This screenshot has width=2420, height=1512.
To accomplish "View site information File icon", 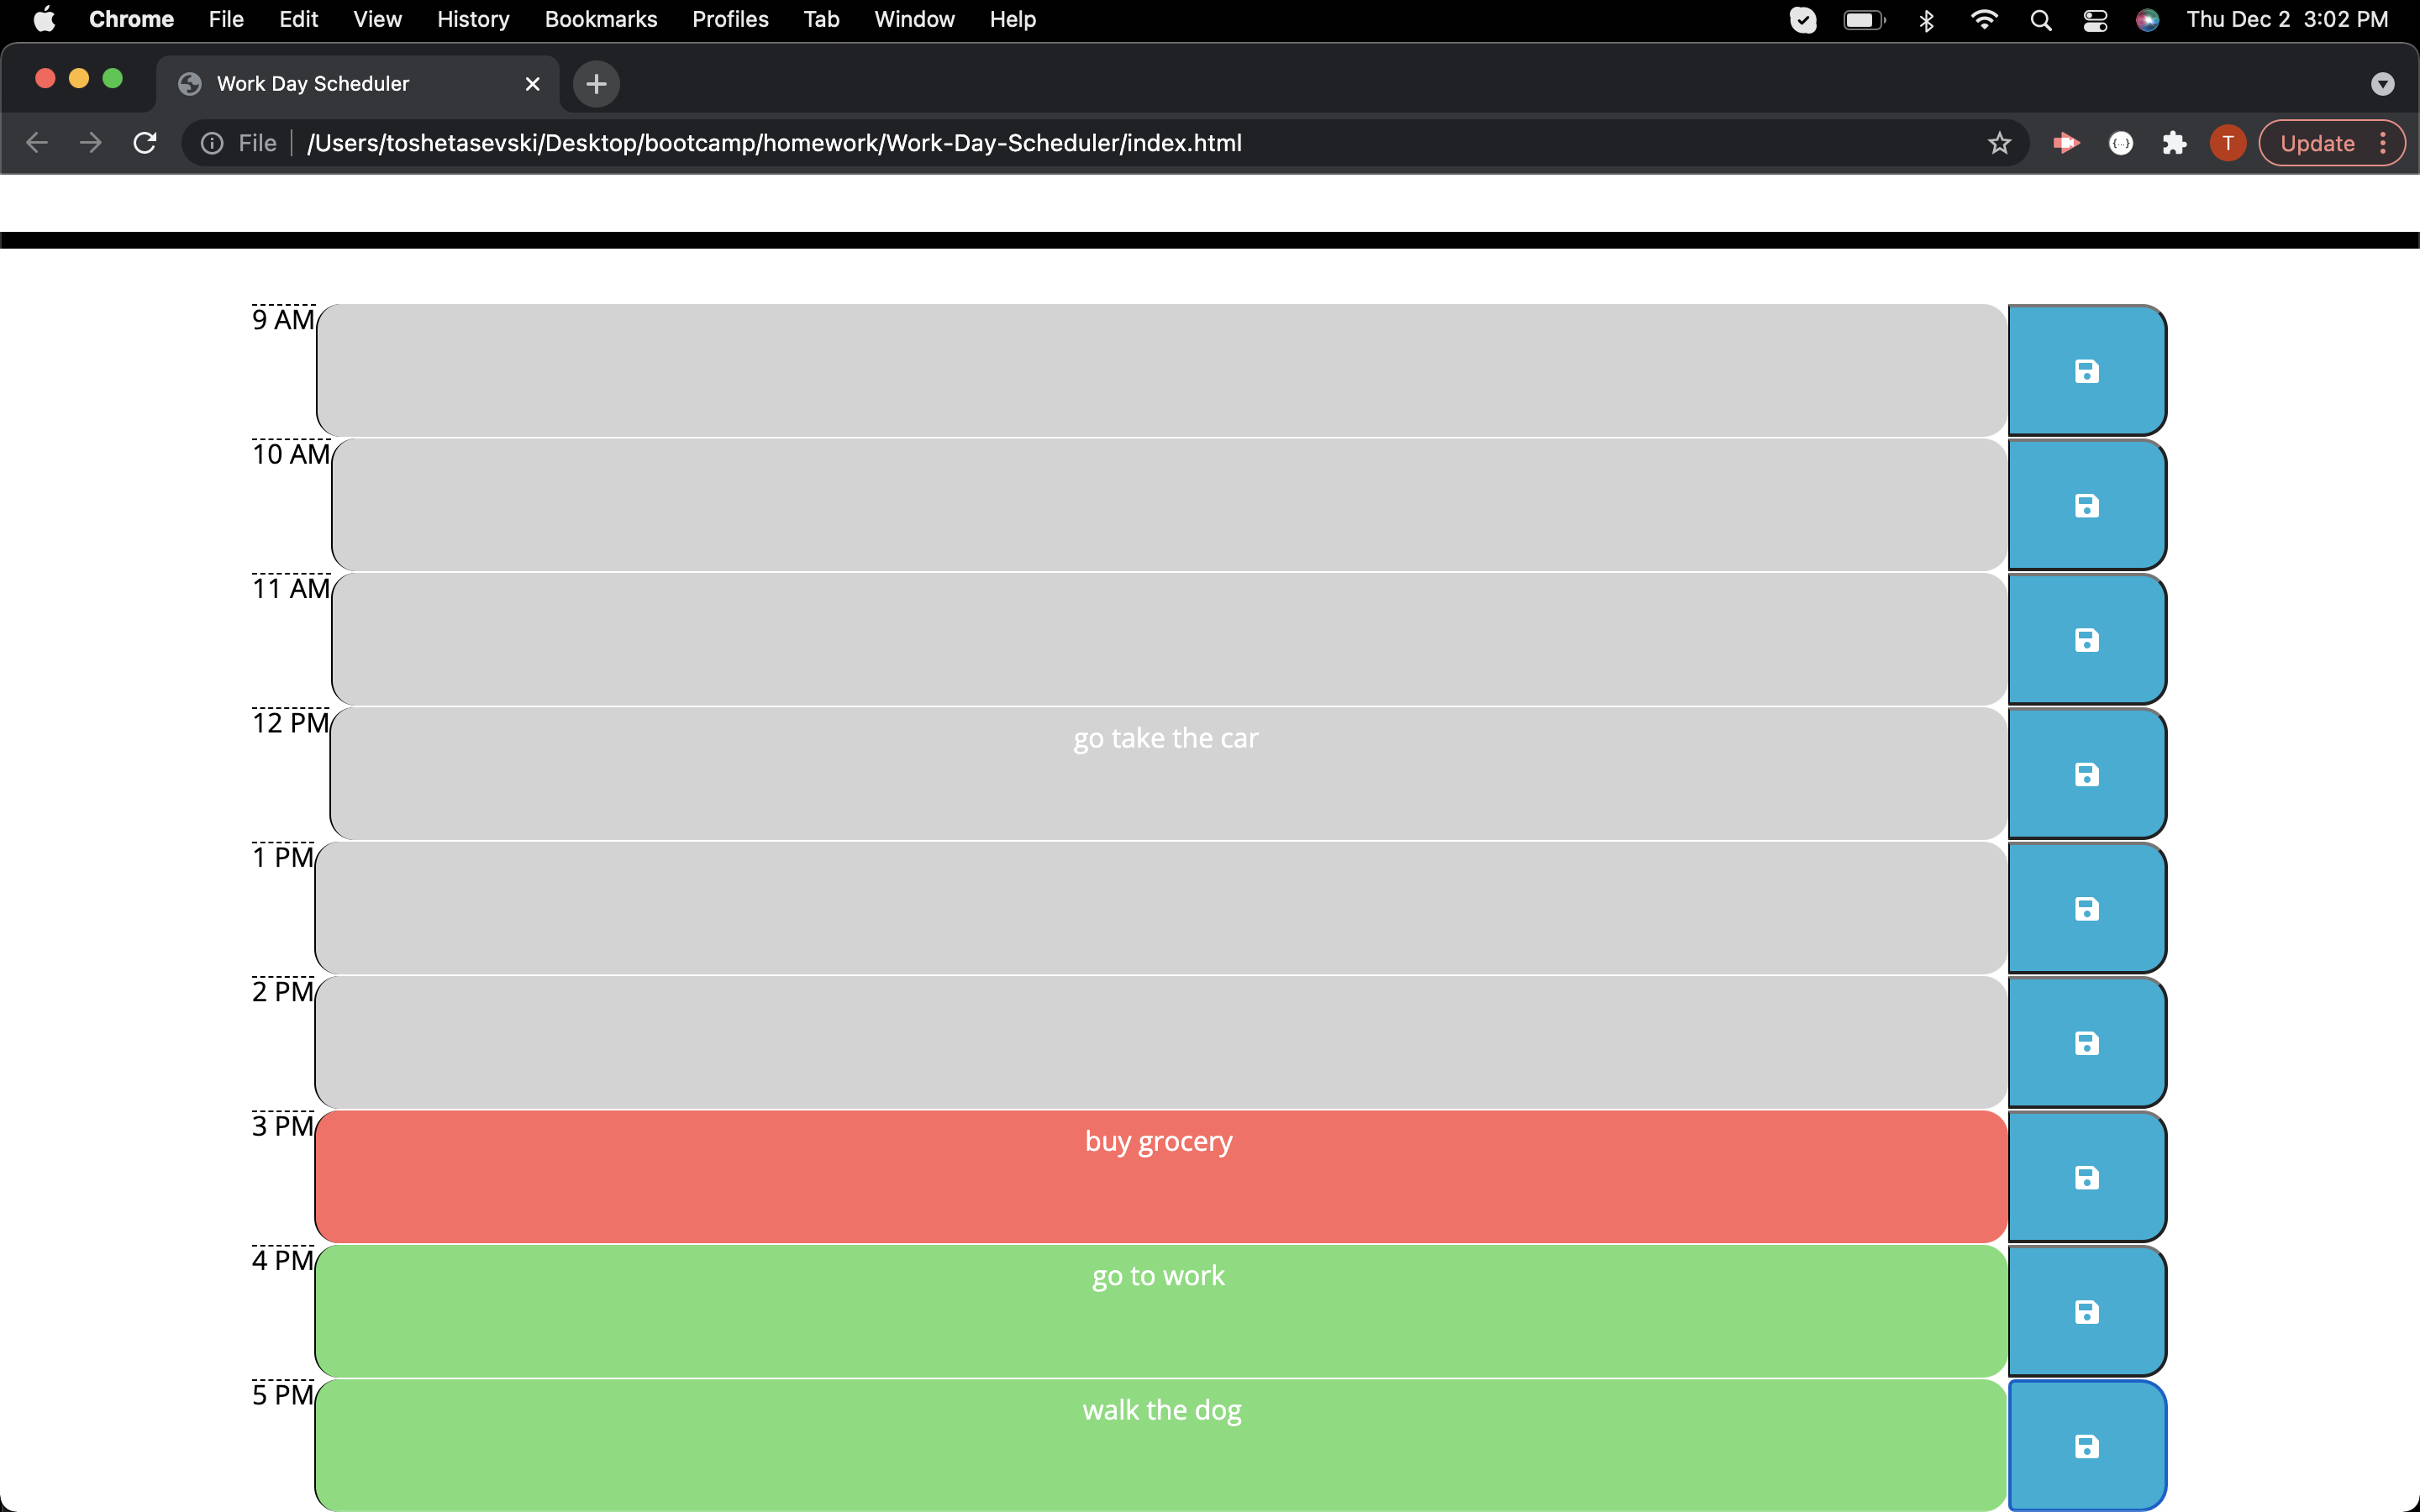I will [x=212, y=143].
